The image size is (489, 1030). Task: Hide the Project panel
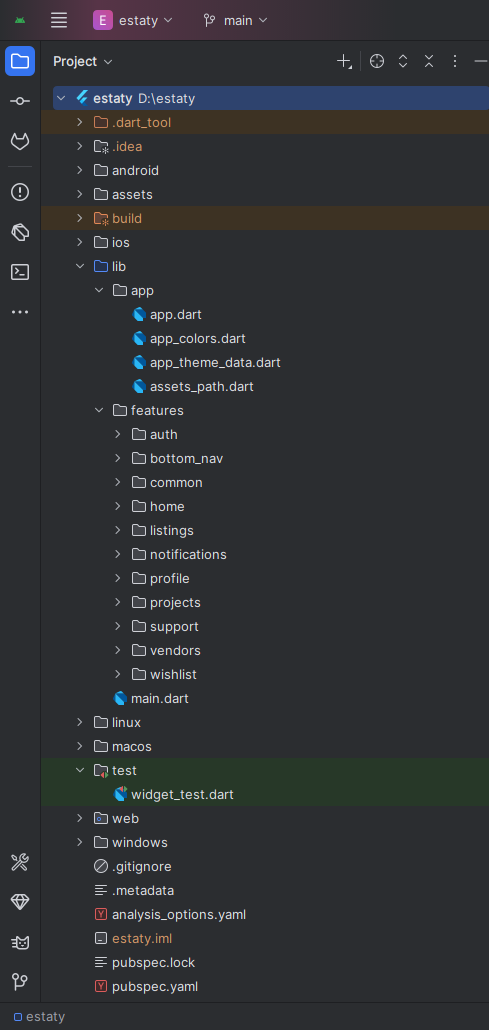pyautogui.click(x=480, y=61)
